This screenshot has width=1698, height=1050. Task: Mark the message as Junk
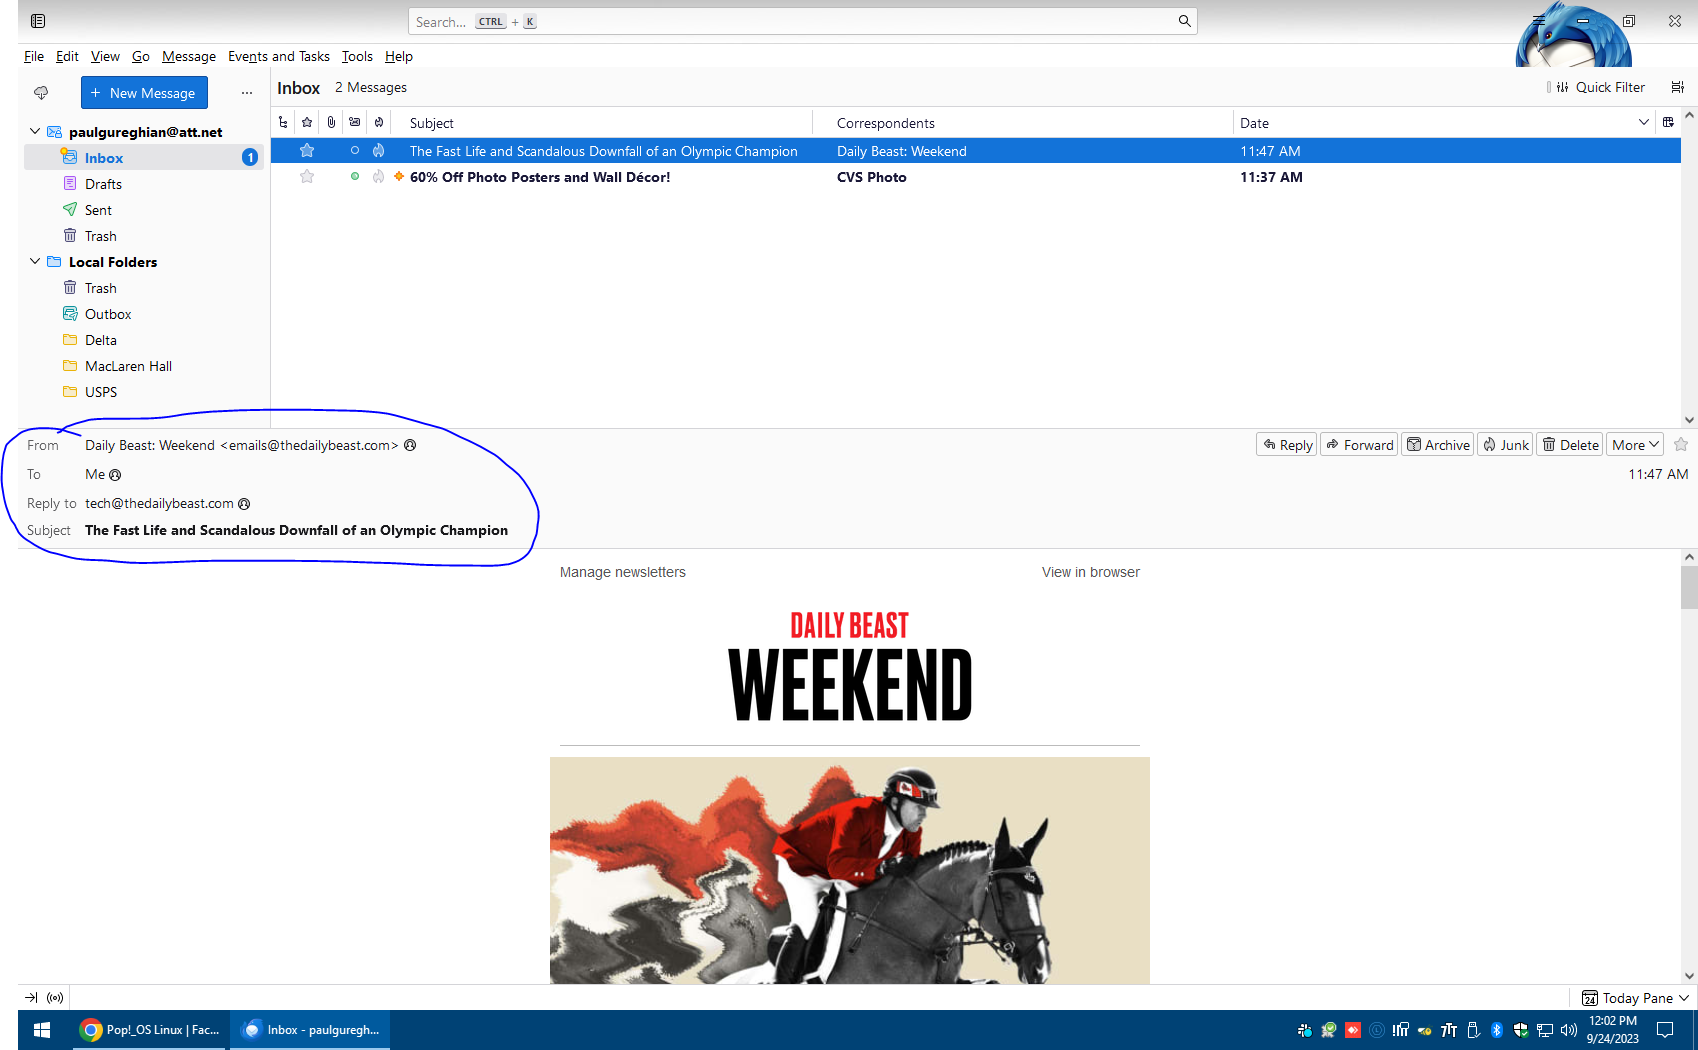1505,445
